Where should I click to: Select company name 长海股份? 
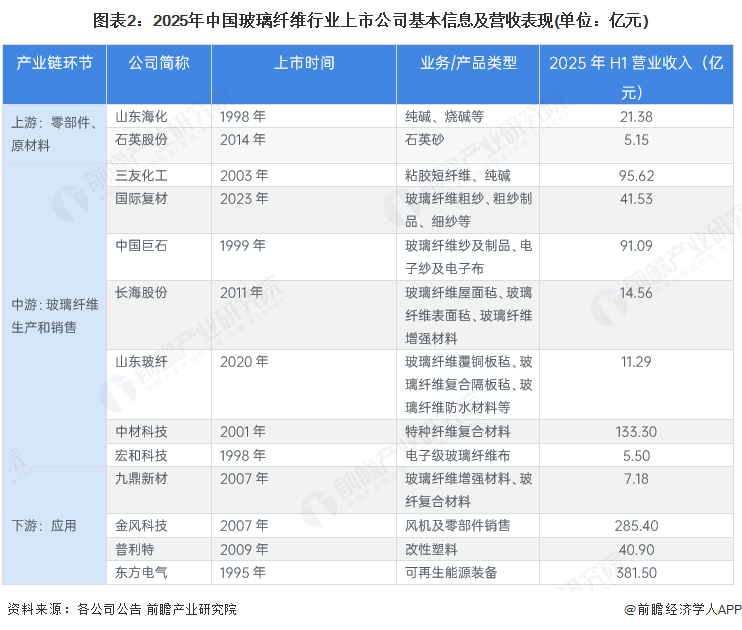[141, 293]
